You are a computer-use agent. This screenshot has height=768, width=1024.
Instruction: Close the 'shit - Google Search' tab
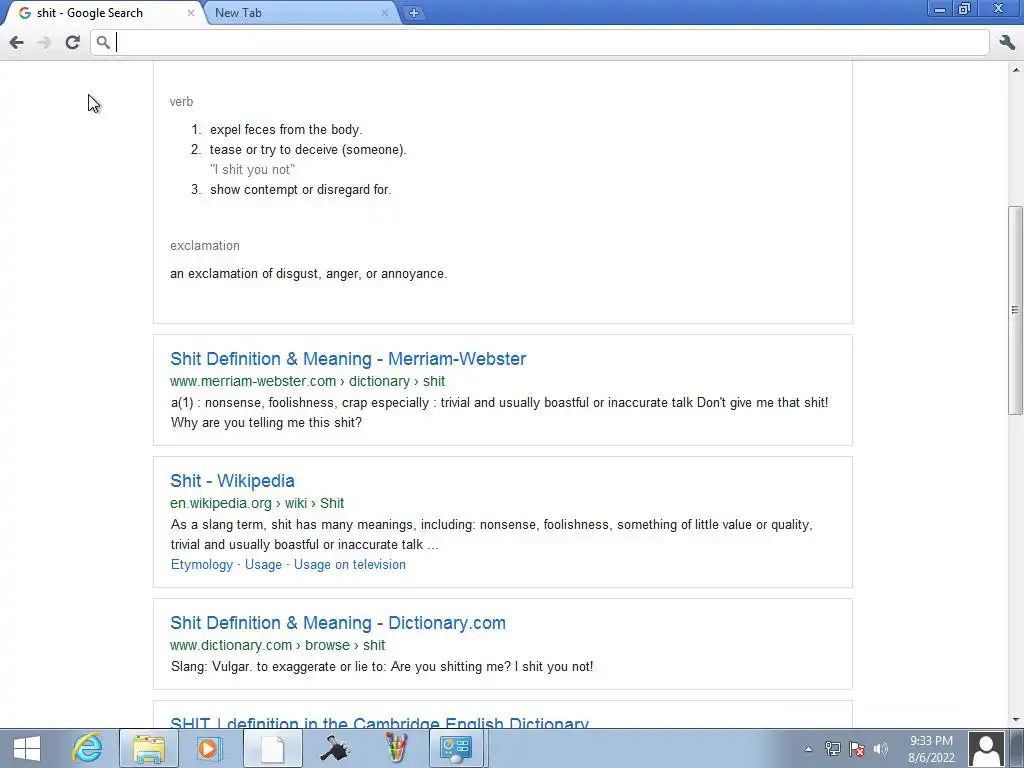[x=191, y=13]
